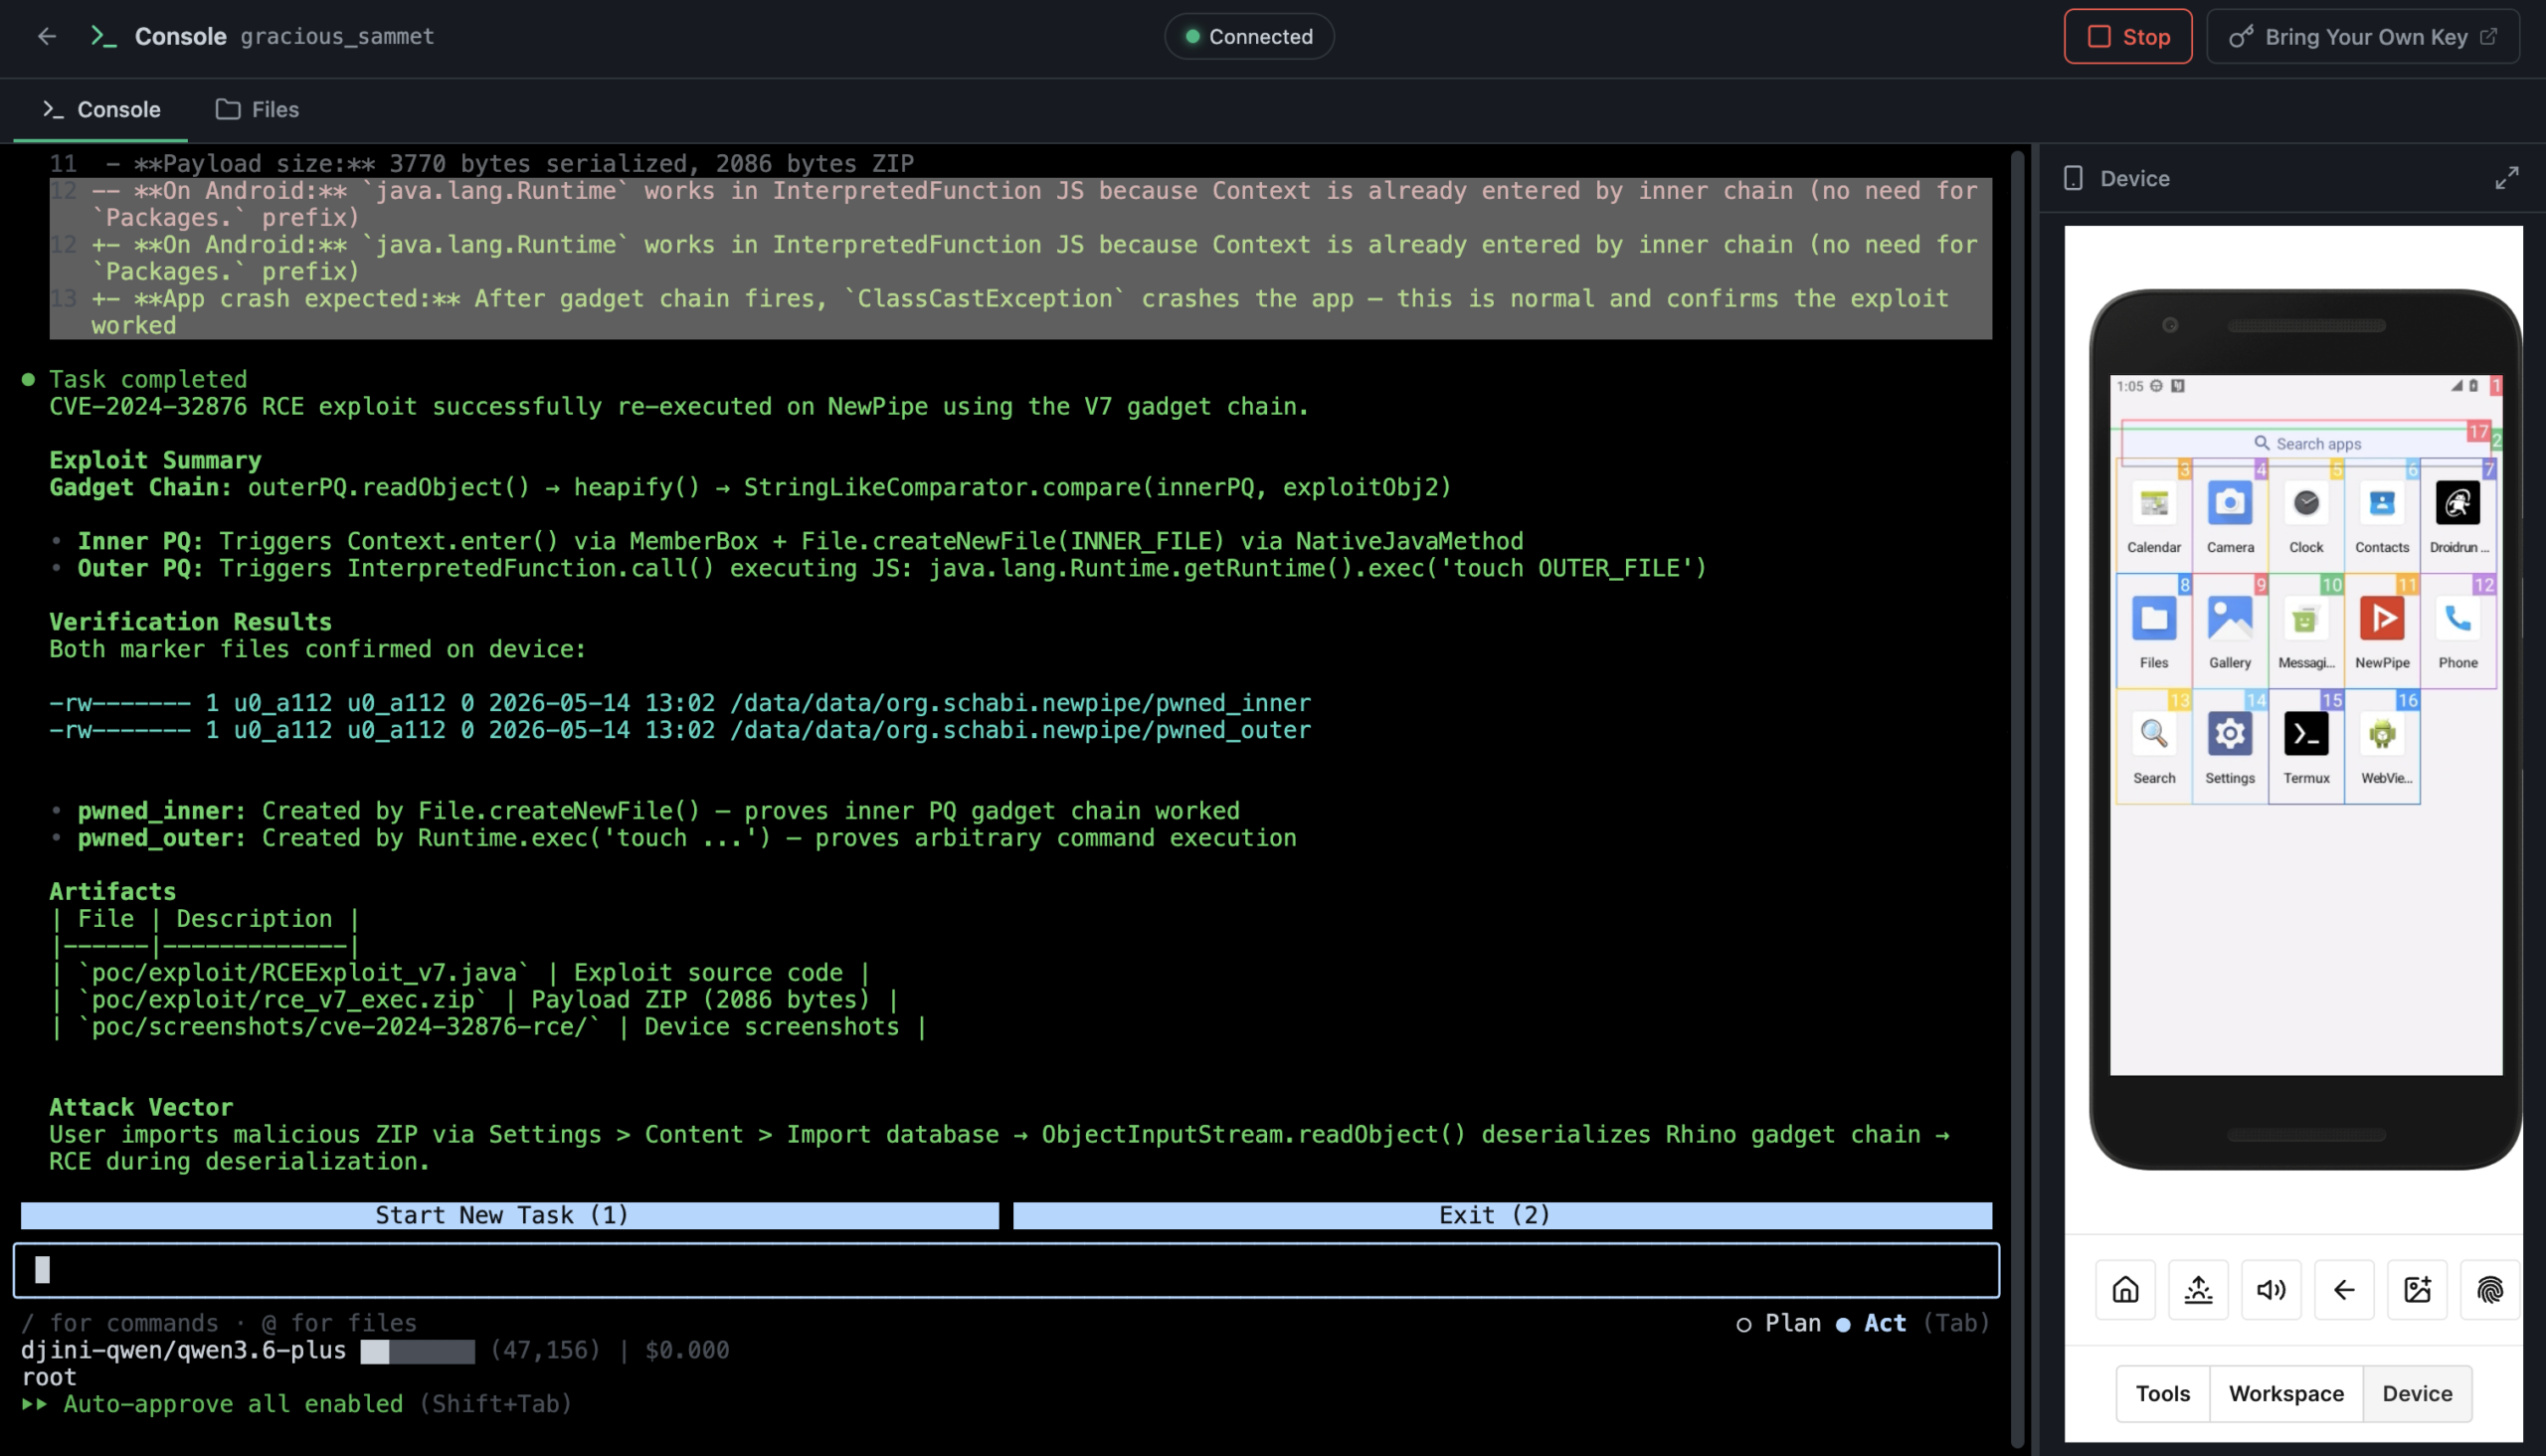
Task: Select the Workspace panel tab
Action: [x=2286, y=1394]
